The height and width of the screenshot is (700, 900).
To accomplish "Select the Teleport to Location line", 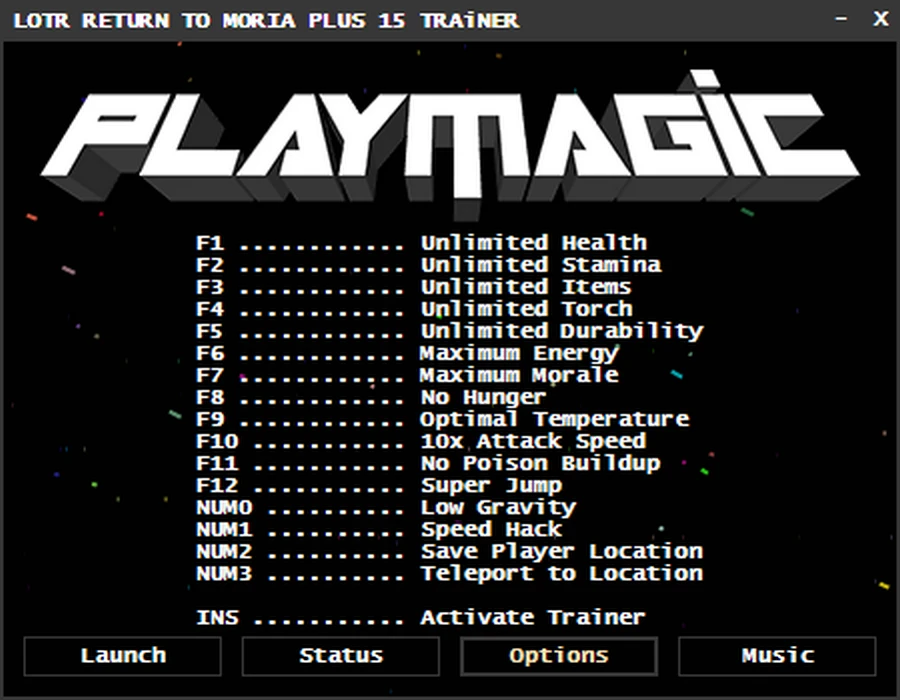I will coord(449,574).
